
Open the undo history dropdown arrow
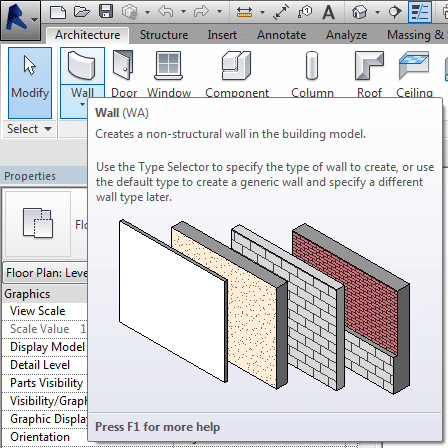[x=183, y=11]
